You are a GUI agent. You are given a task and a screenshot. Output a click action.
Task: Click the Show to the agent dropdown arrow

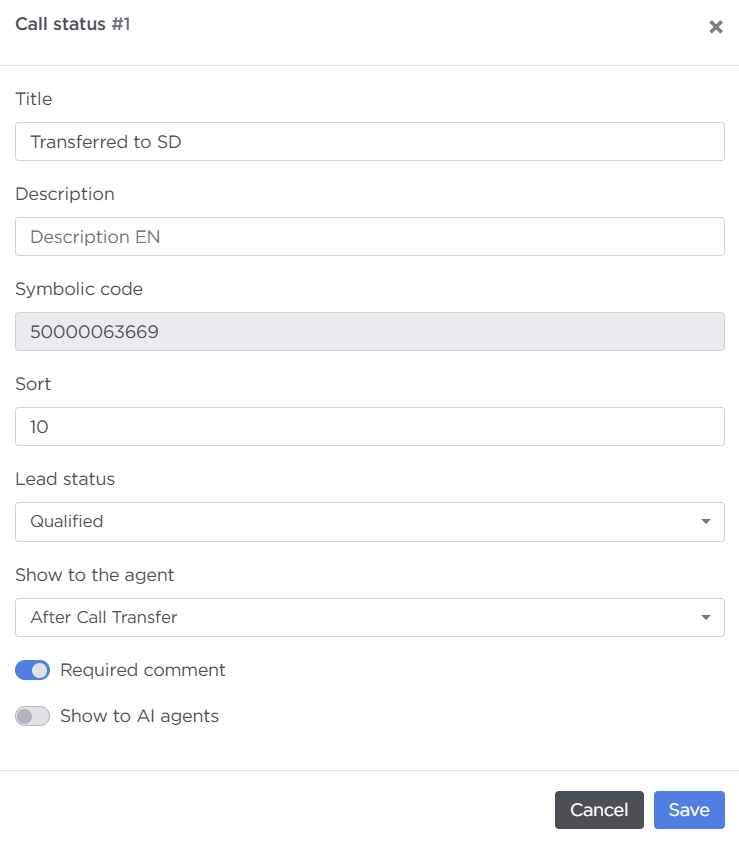(706, 617)
